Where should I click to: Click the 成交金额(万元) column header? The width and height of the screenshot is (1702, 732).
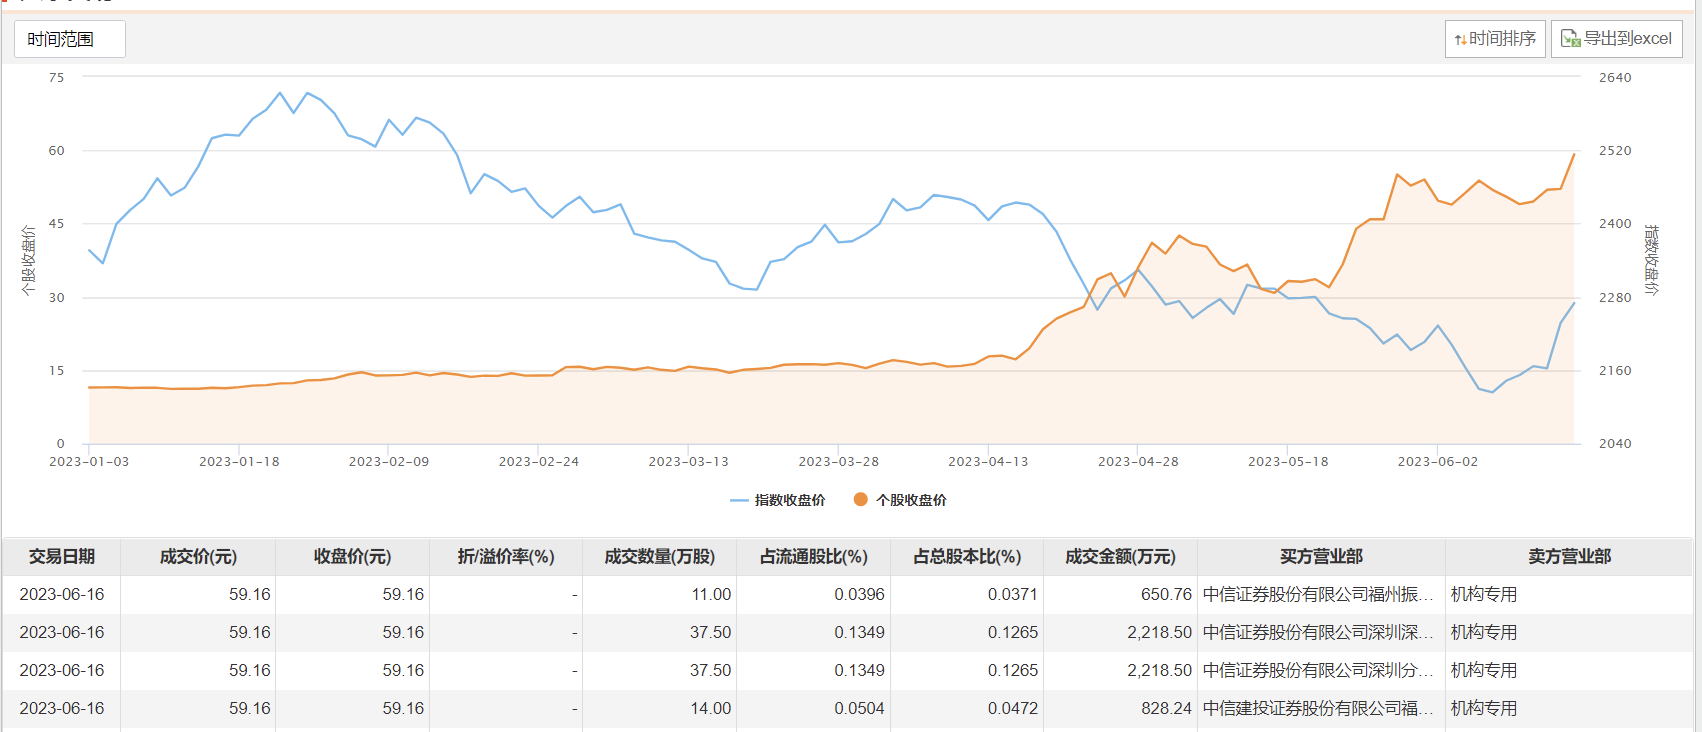click(1120, 557)
